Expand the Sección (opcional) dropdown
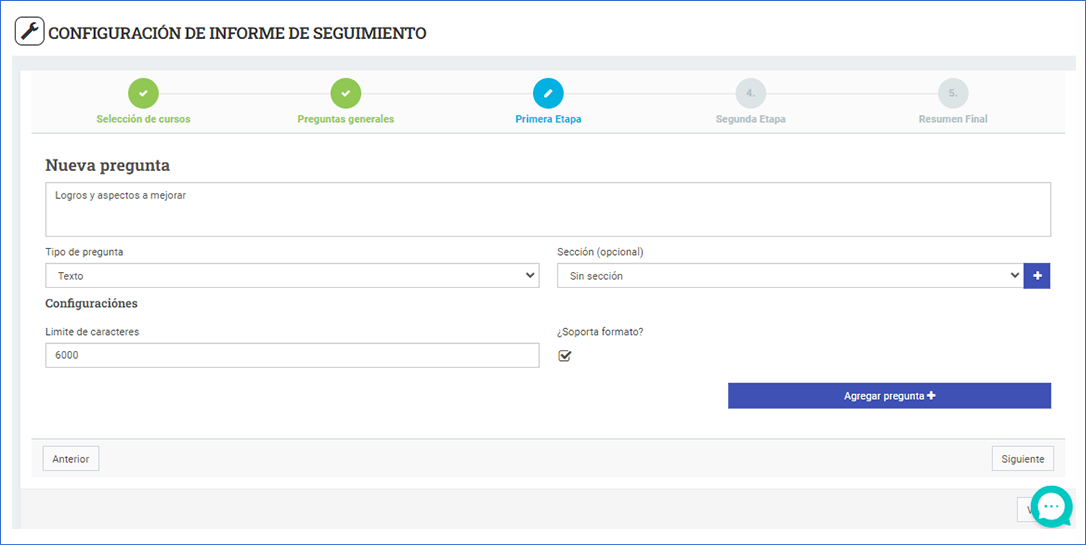The width and height of the screenshot is (1086, 545). pyautogui.click(x=789, y=276)
